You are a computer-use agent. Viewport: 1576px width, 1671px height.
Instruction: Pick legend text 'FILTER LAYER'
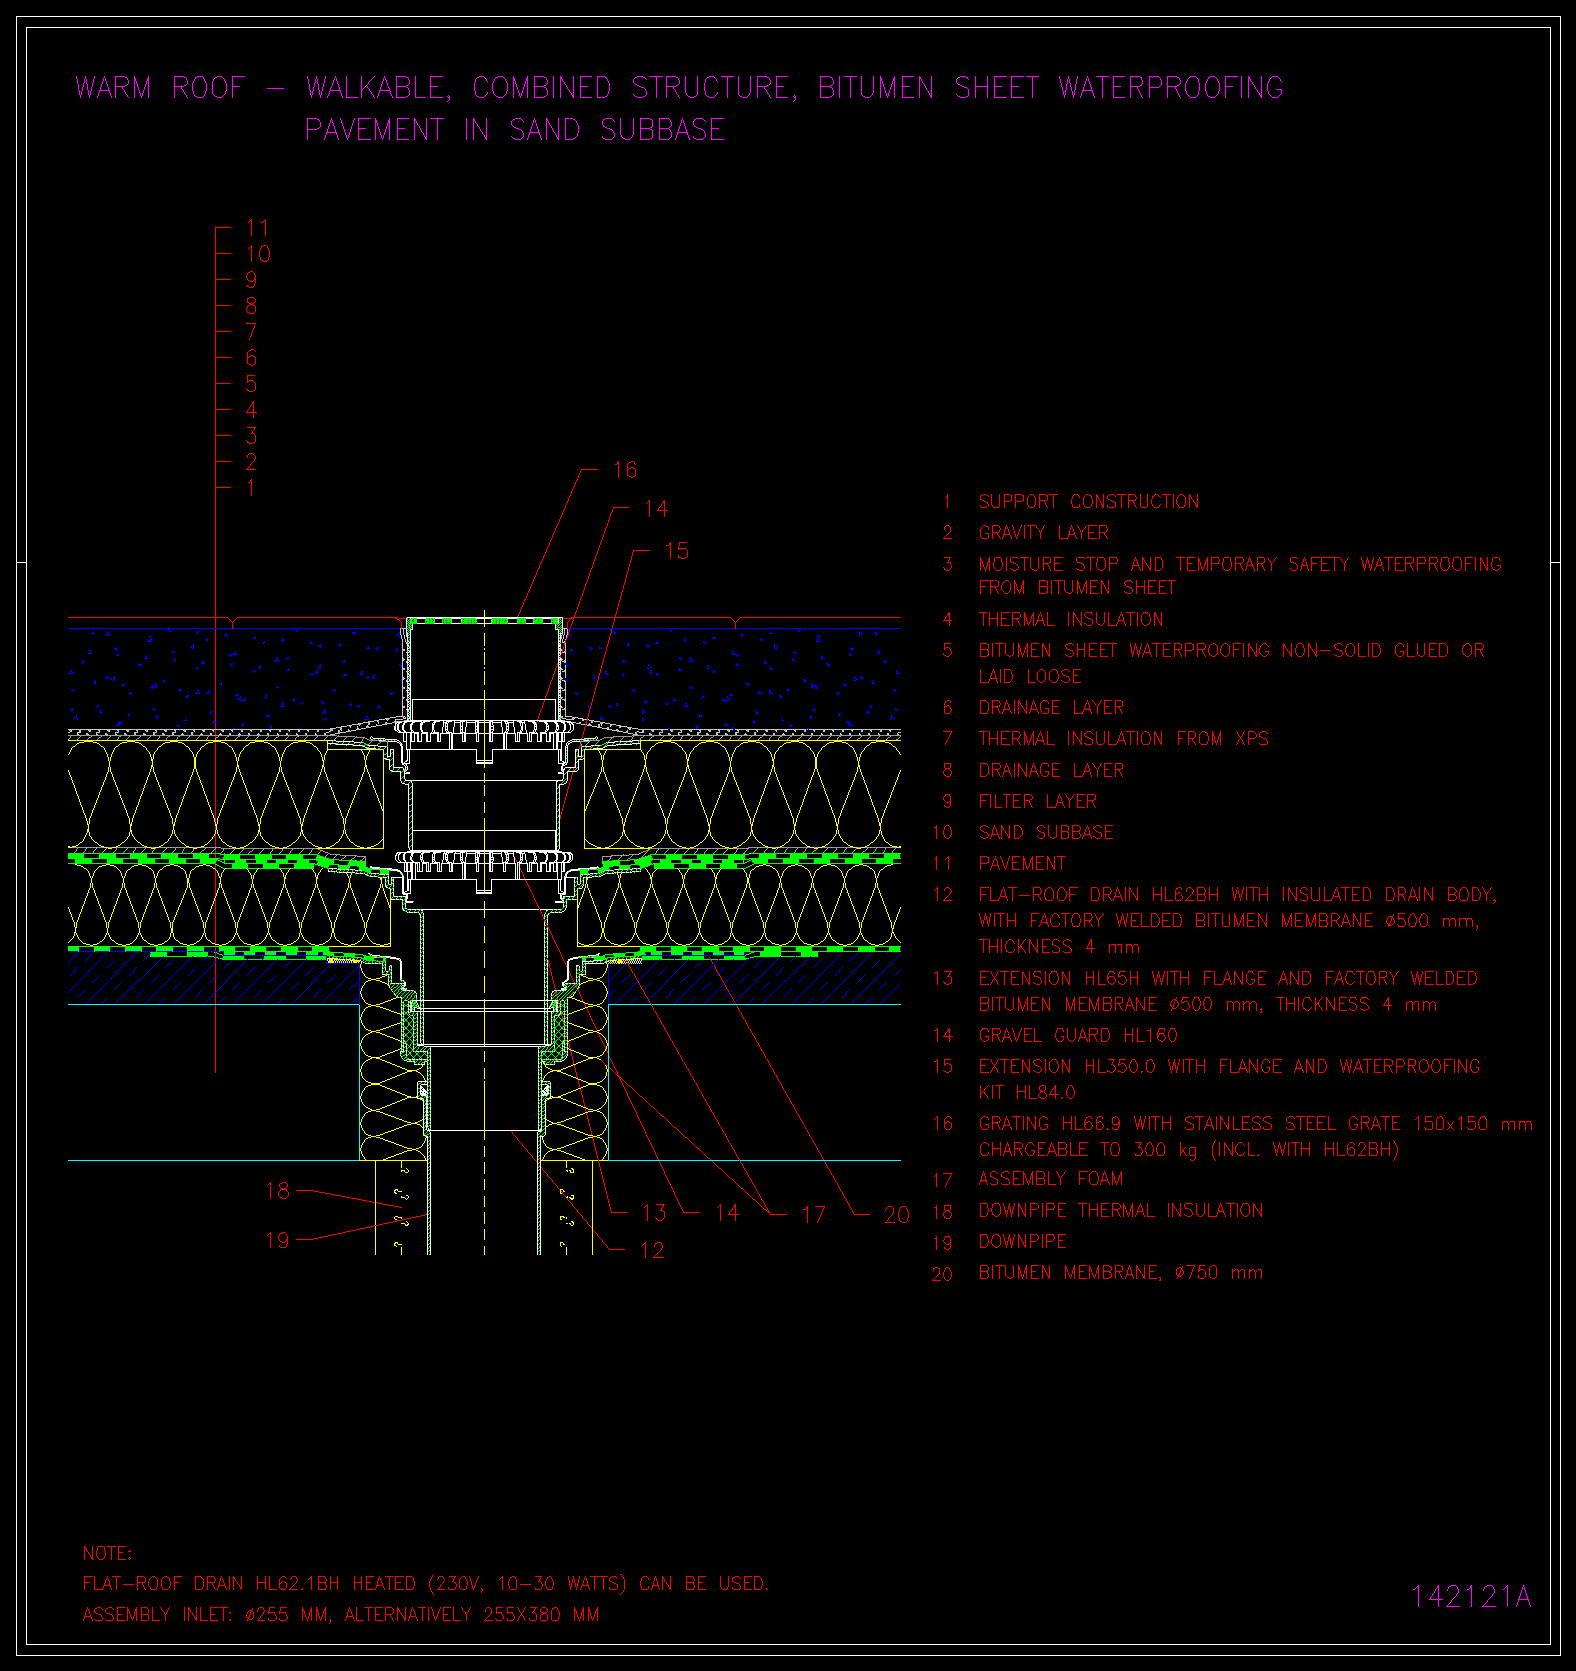pyautogui.click(x=1037, y=802)
